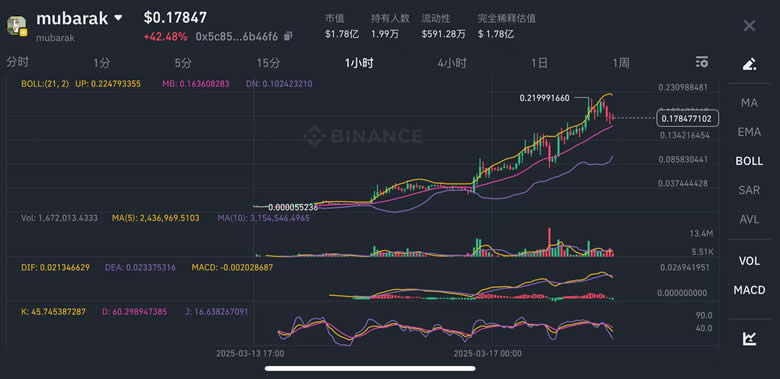Tap the K: 45.745387287 legend
The width and height of the screenshot is (780, 379).
pyautogui.click(x=53, y=312)
